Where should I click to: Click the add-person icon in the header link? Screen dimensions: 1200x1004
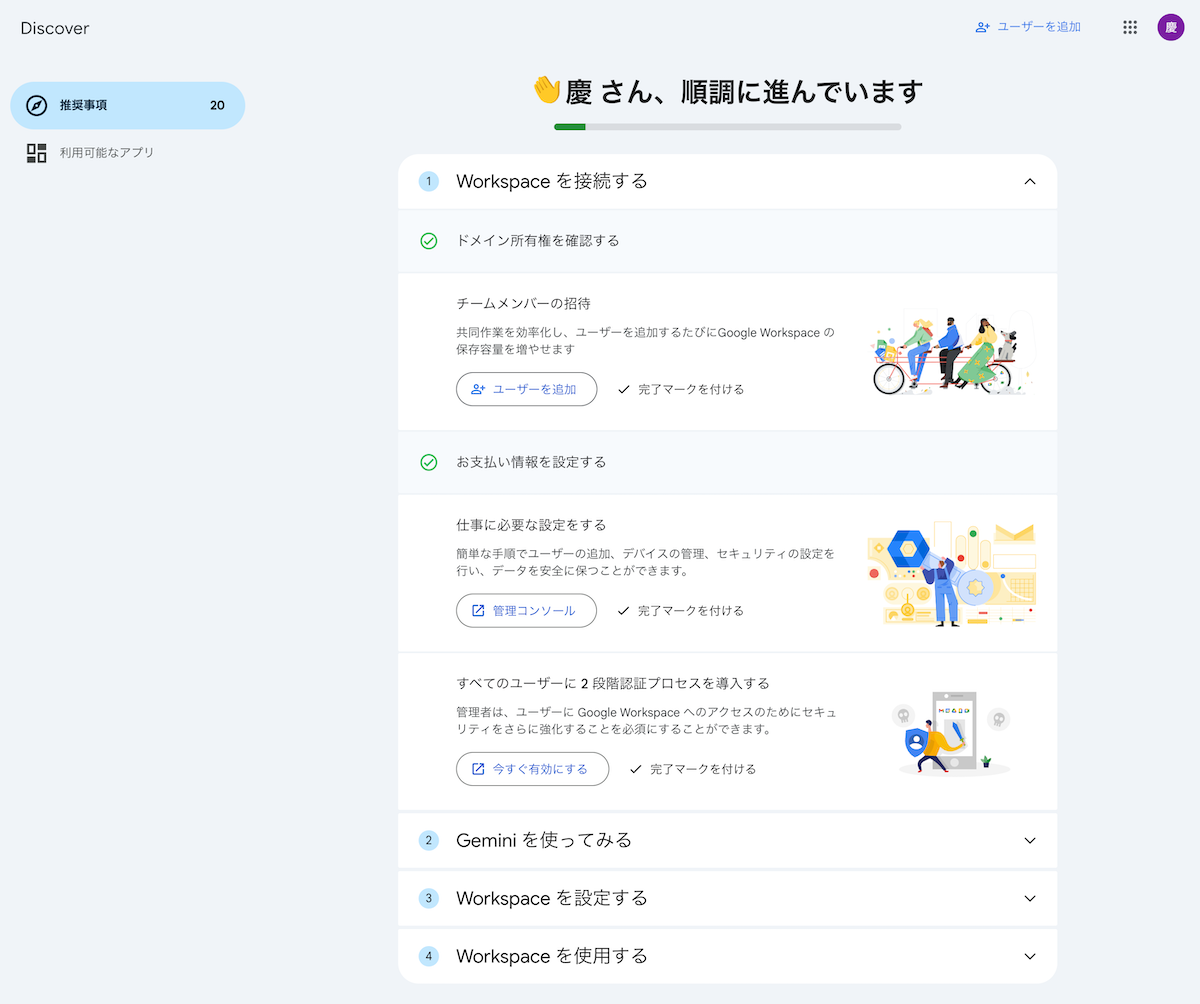coord(983,27)
